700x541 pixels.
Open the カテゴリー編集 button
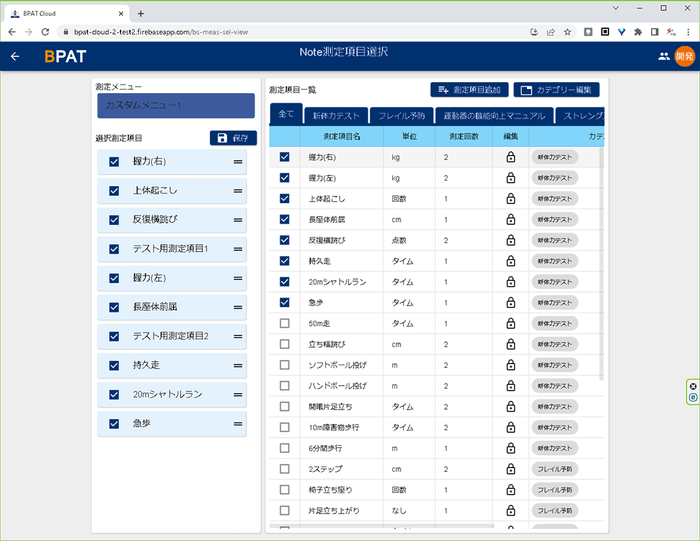[x=557, y=90]
